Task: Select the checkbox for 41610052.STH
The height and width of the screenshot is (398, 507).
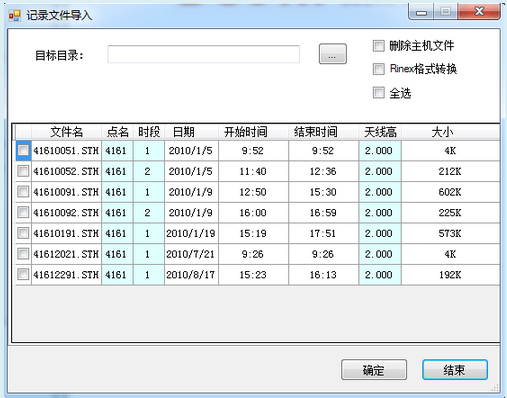Action: pos(23,171)
